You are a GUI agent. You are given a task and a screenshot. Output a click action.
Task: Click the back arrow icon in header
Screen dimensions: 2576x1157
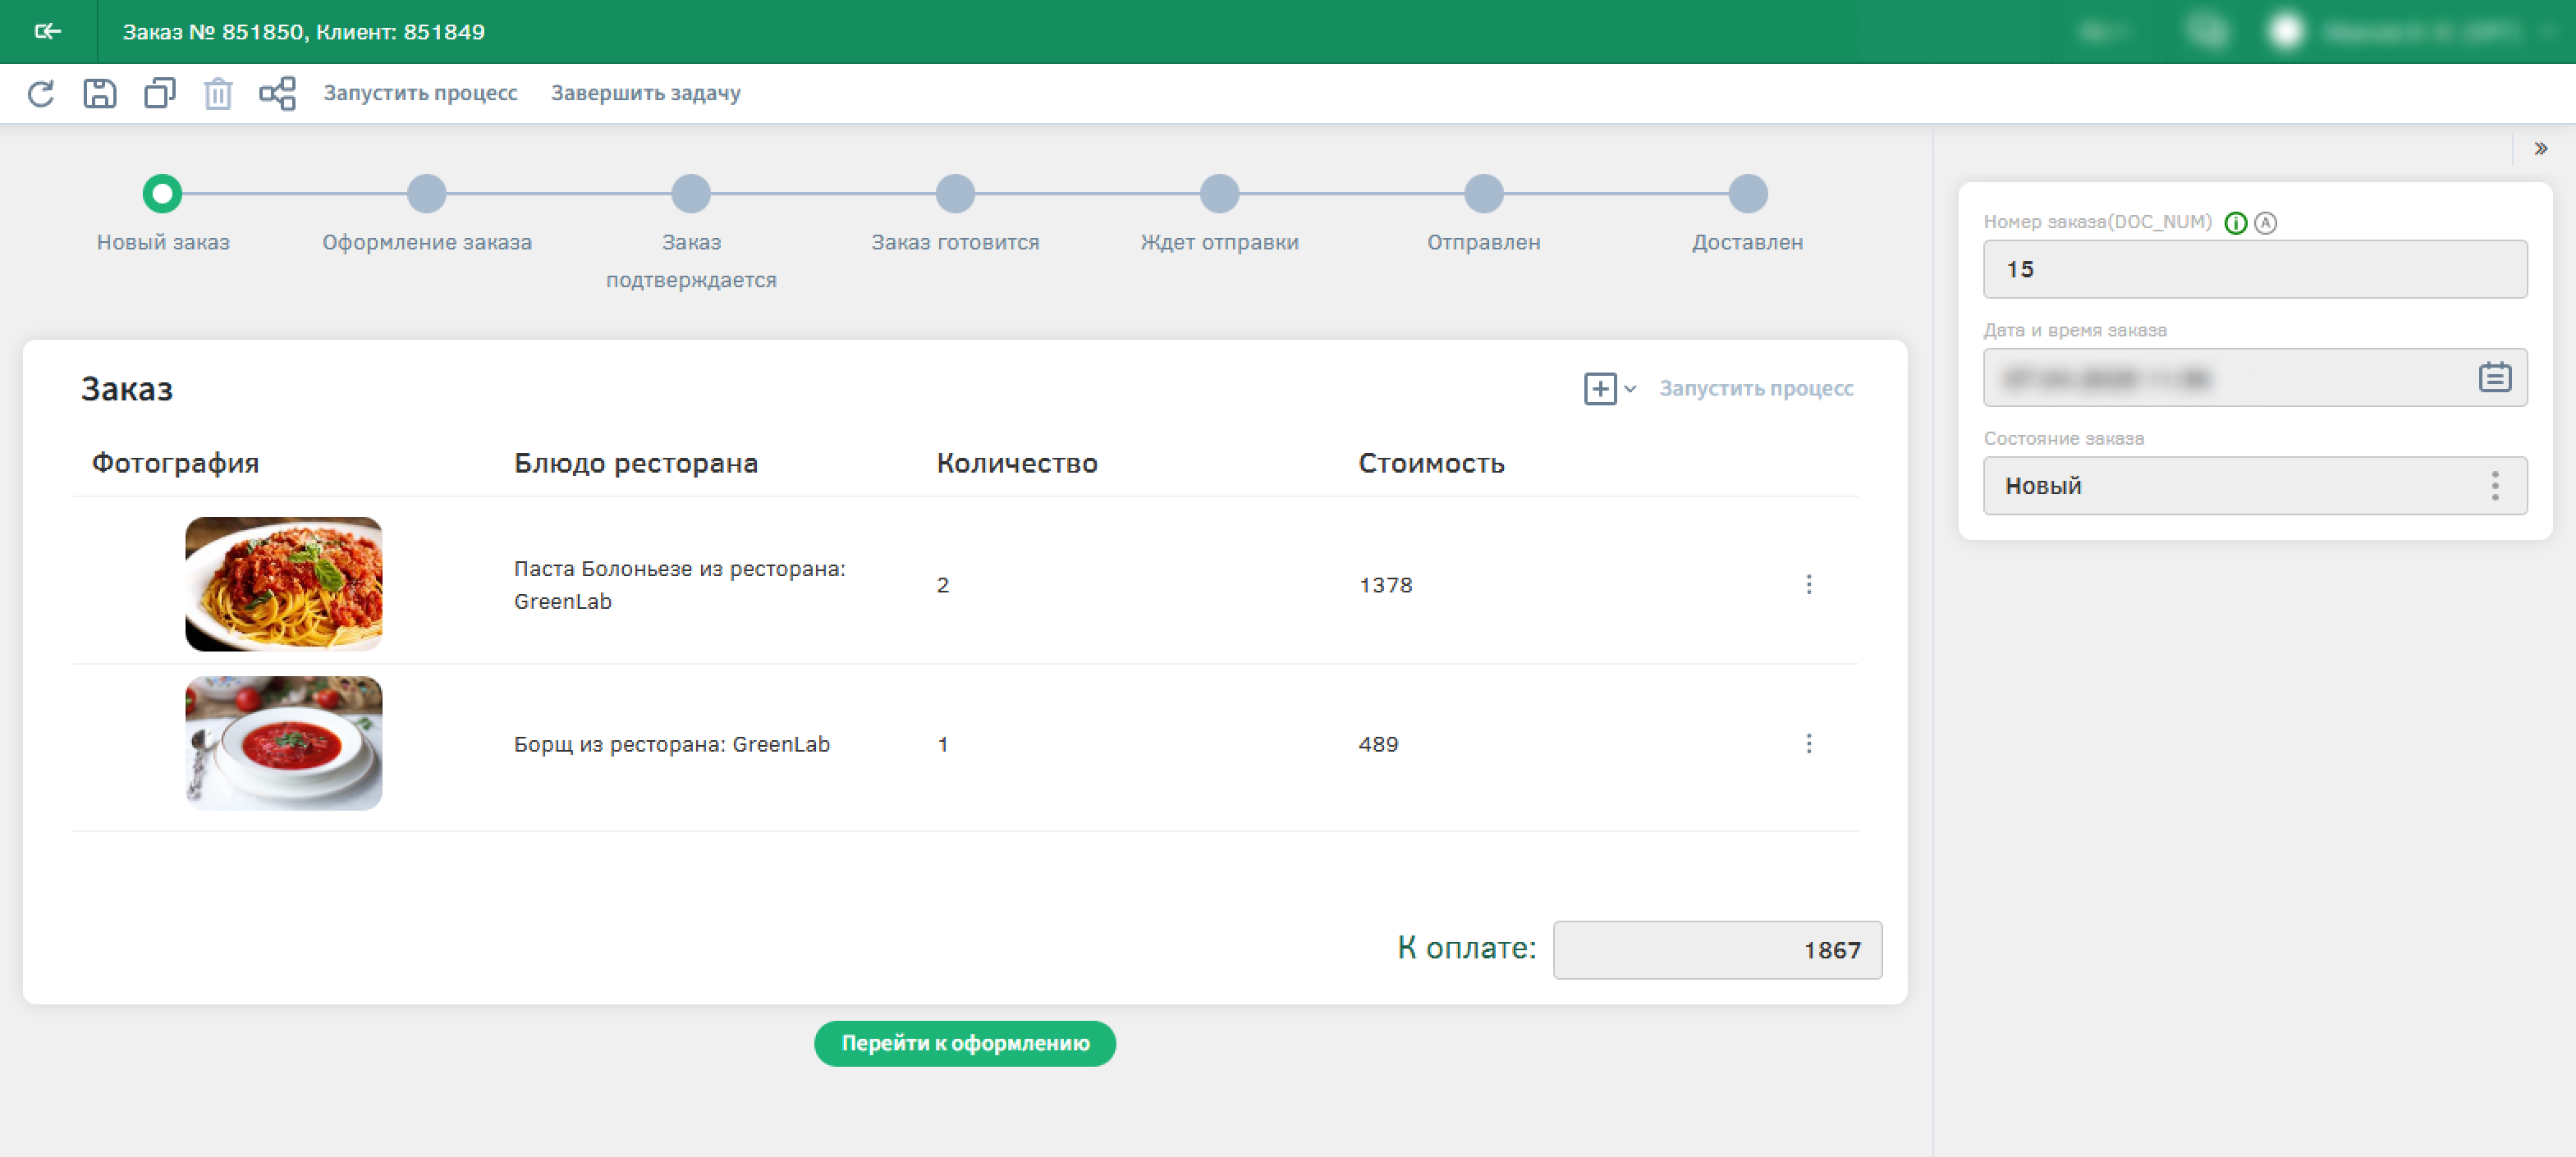tap(47, 31)
